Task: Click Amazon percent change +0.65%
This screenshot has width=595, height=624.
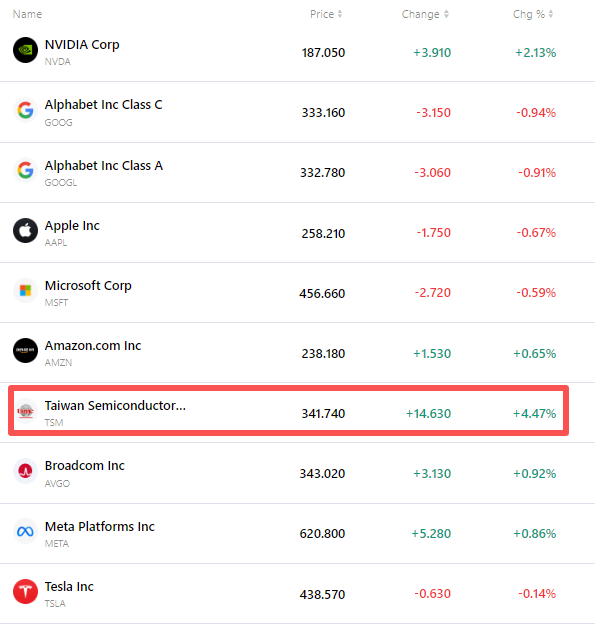Action: coord(535,354)
